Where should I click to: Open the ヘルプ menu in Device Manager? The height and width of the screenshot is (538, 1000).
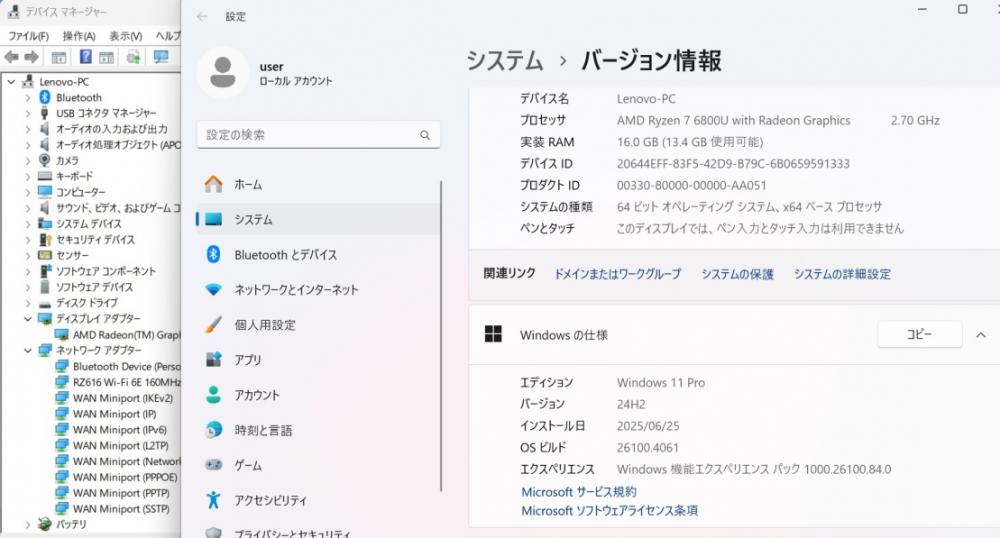(x=168, y=36)
